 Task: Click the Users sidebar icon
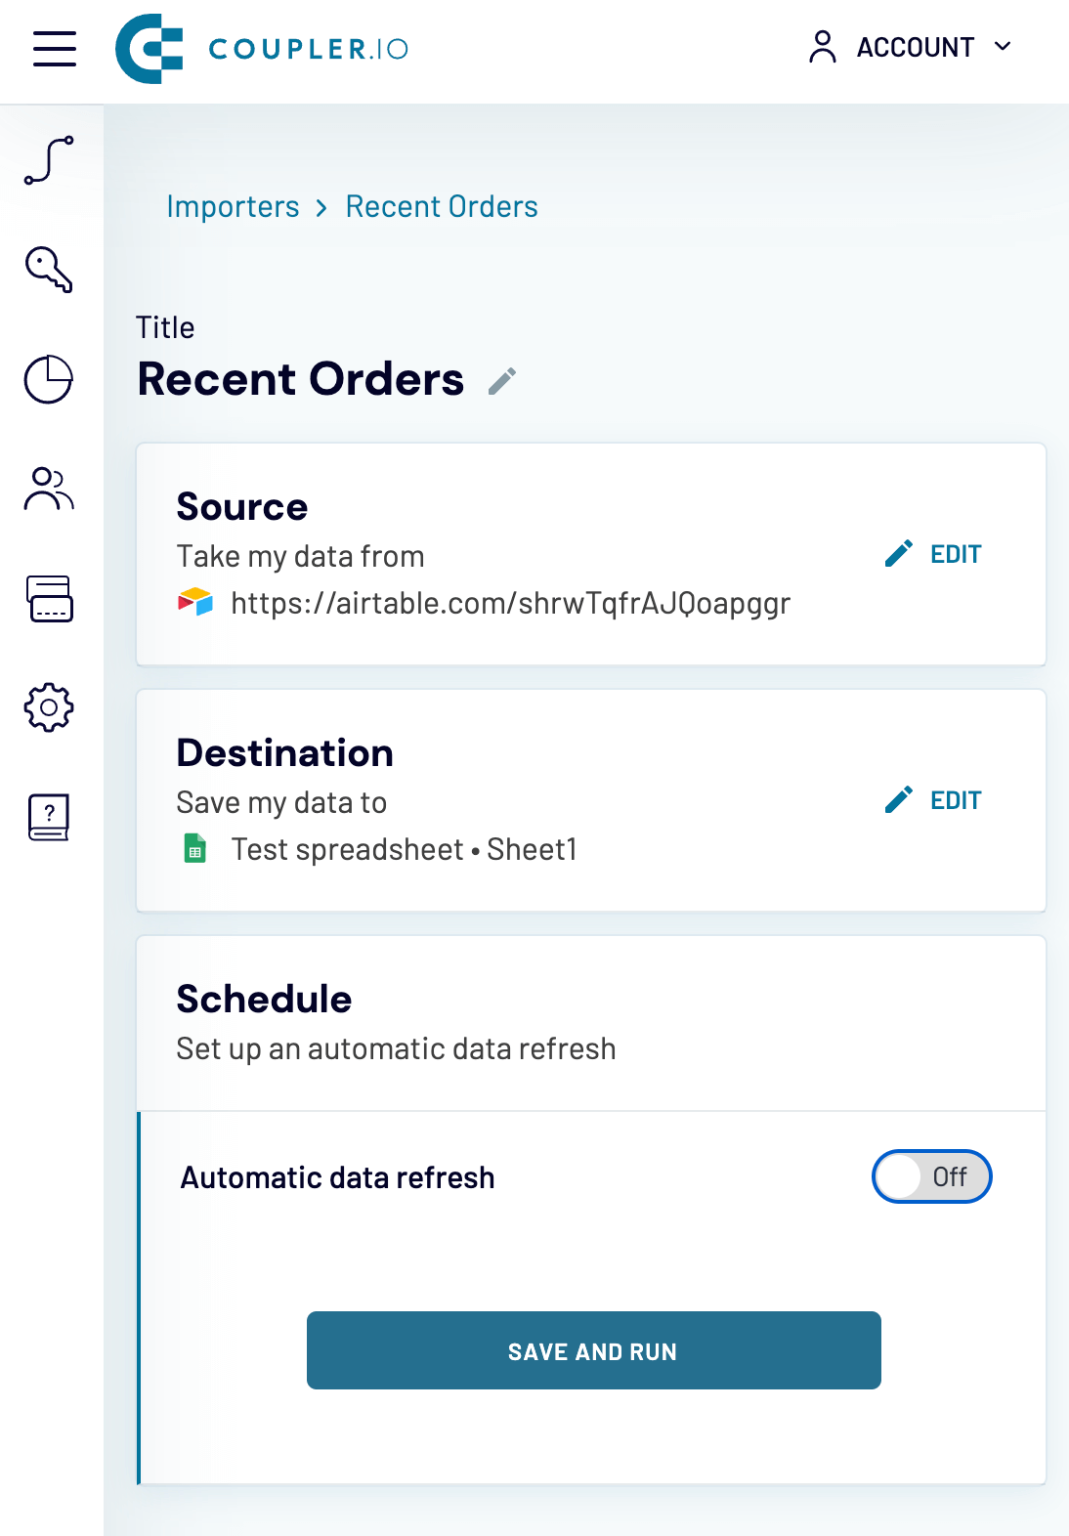point(47,490)
